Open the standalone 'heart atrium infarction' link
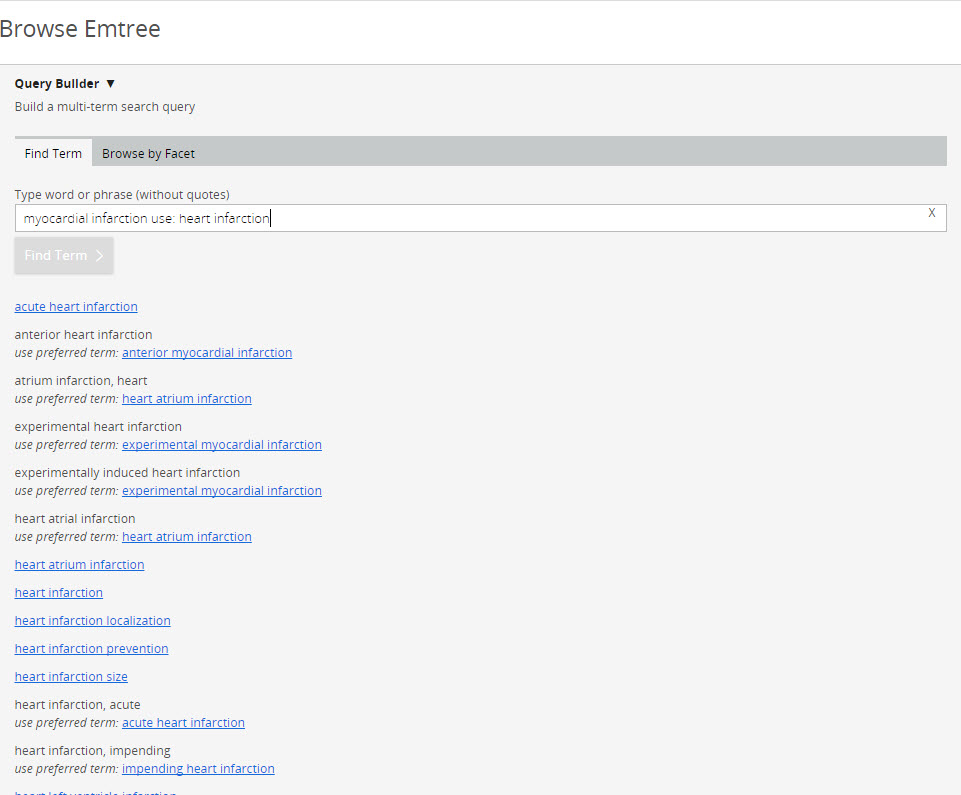Image resolution: width=961 pixels, height=795 pixels. point(79,565)
